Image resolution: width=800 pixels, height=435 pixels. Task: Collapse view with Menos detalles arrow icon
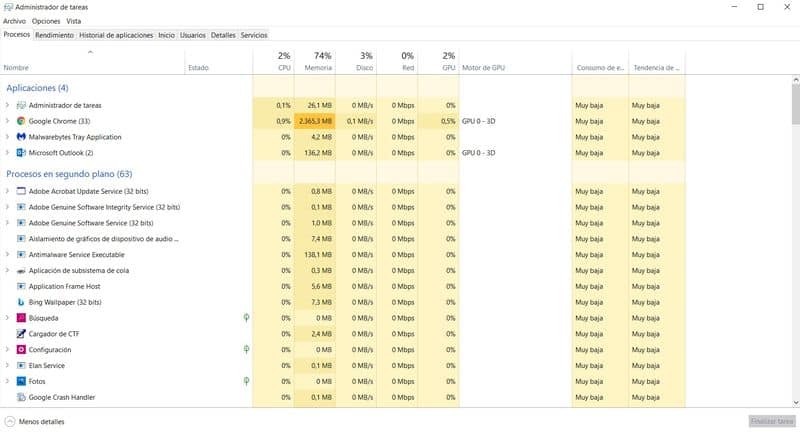[10, 422]
